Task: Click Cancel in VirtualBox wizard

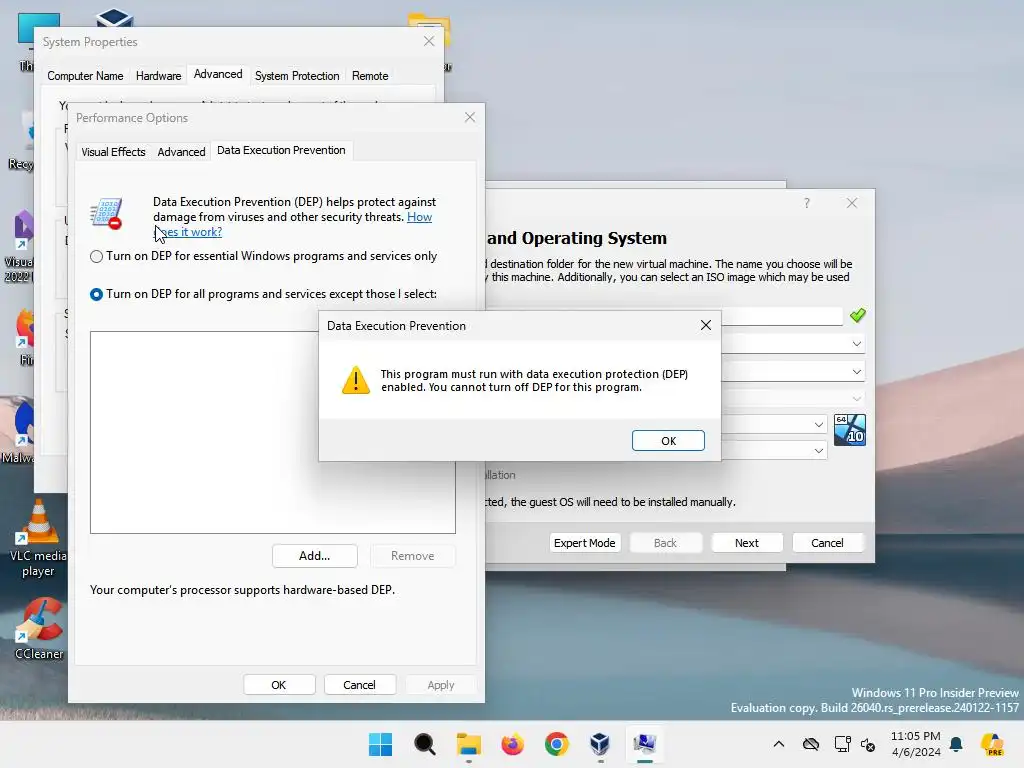Action: click(827, 543)
